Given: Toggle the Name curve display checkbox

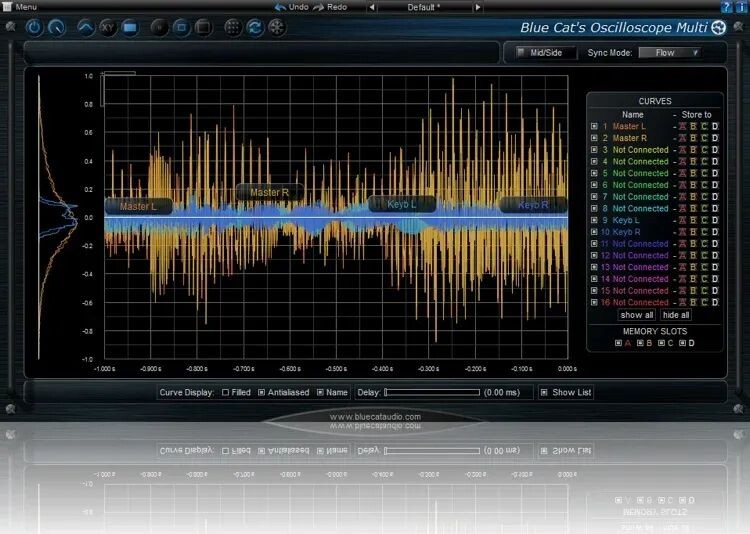Looking at the screenshot, I should point(320,392).
